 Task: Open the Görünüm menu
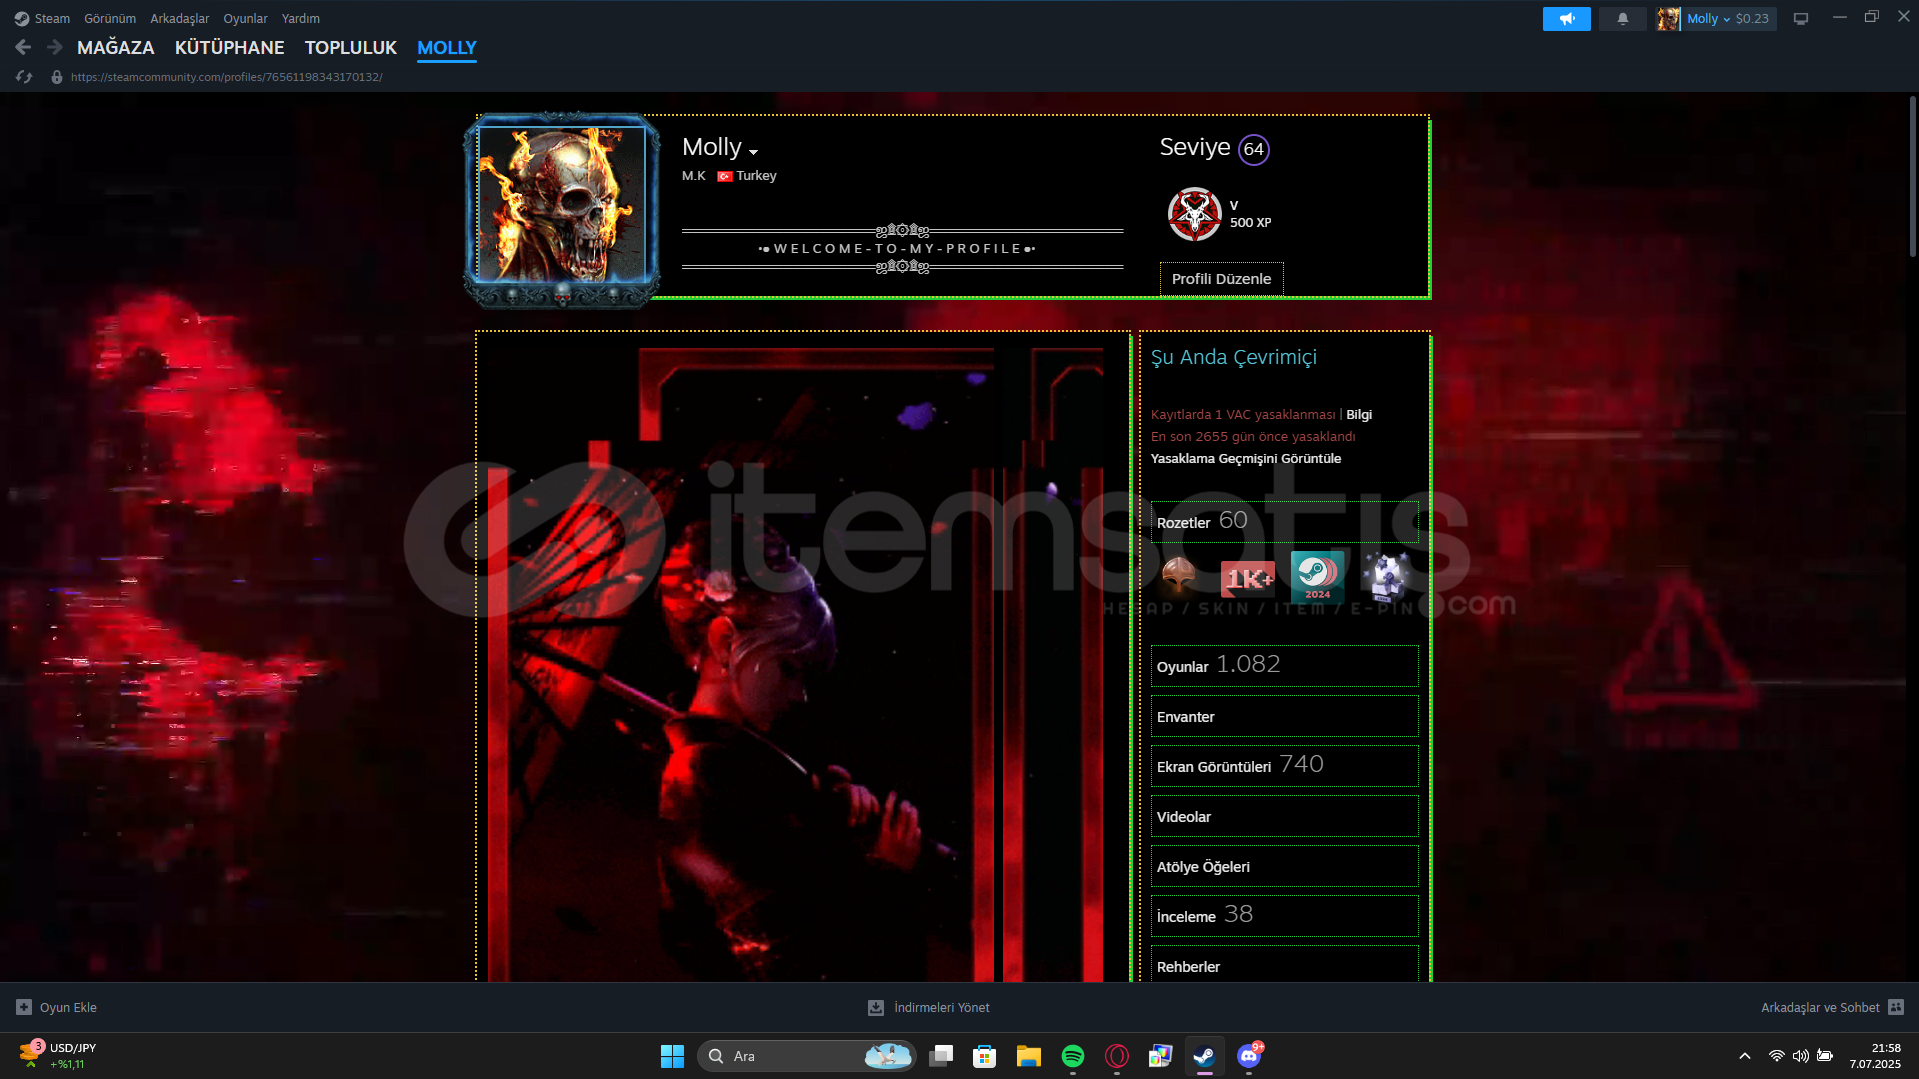click(110, 18)
